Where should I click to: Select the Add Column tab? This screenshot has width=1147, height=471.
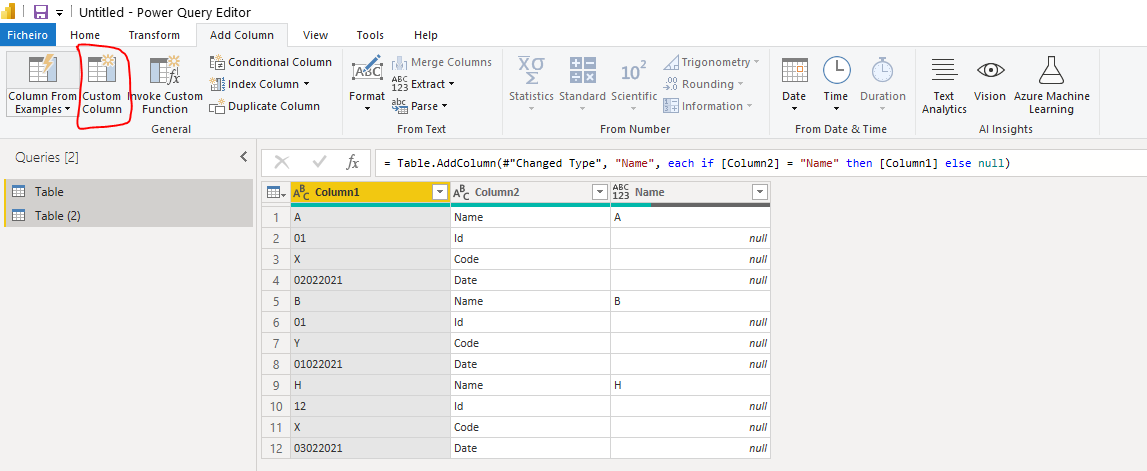click(x=241, y=35)
